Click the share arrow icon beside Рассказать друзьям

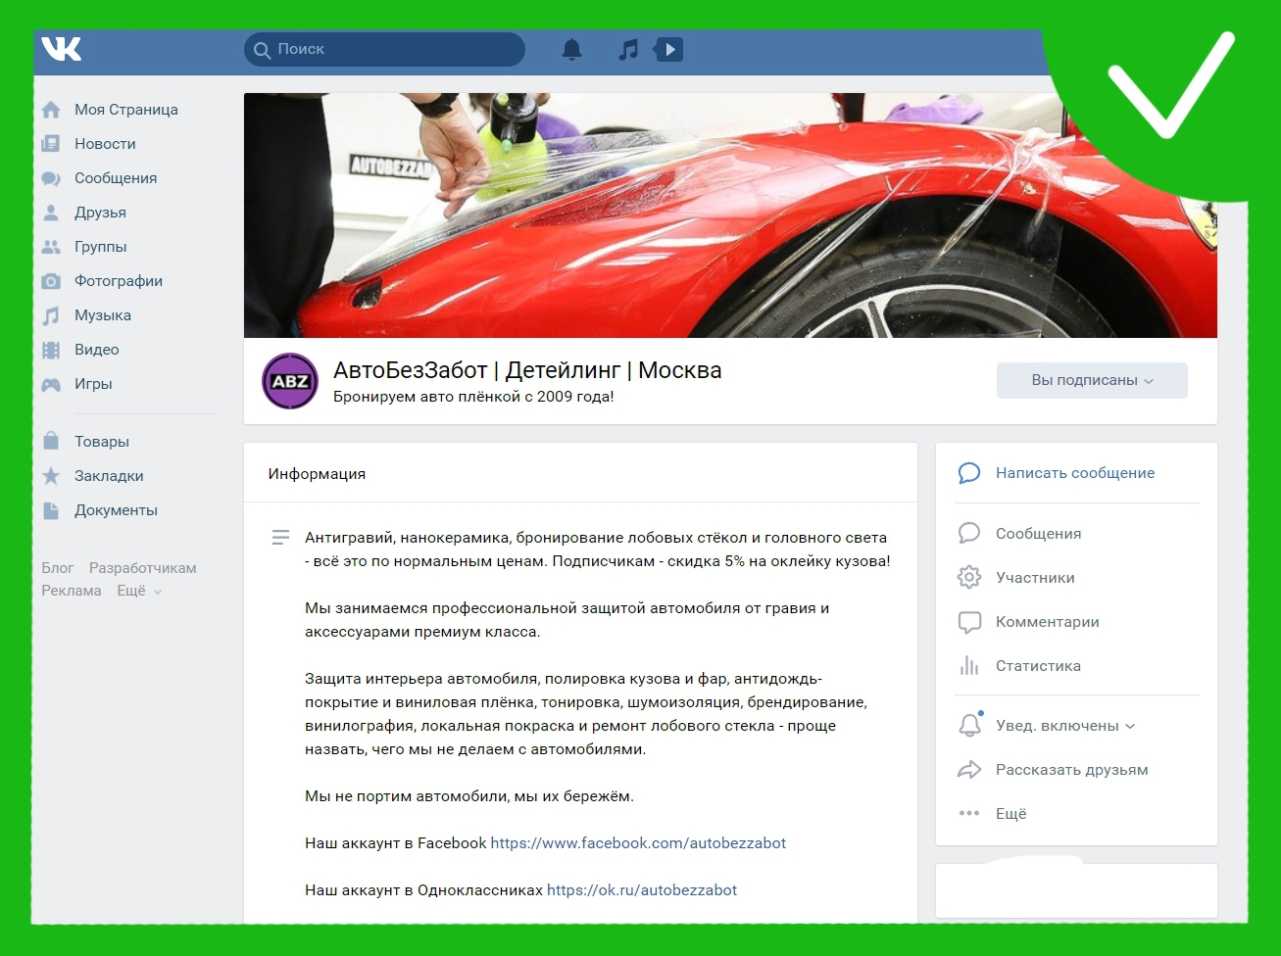tap(969, 769)
